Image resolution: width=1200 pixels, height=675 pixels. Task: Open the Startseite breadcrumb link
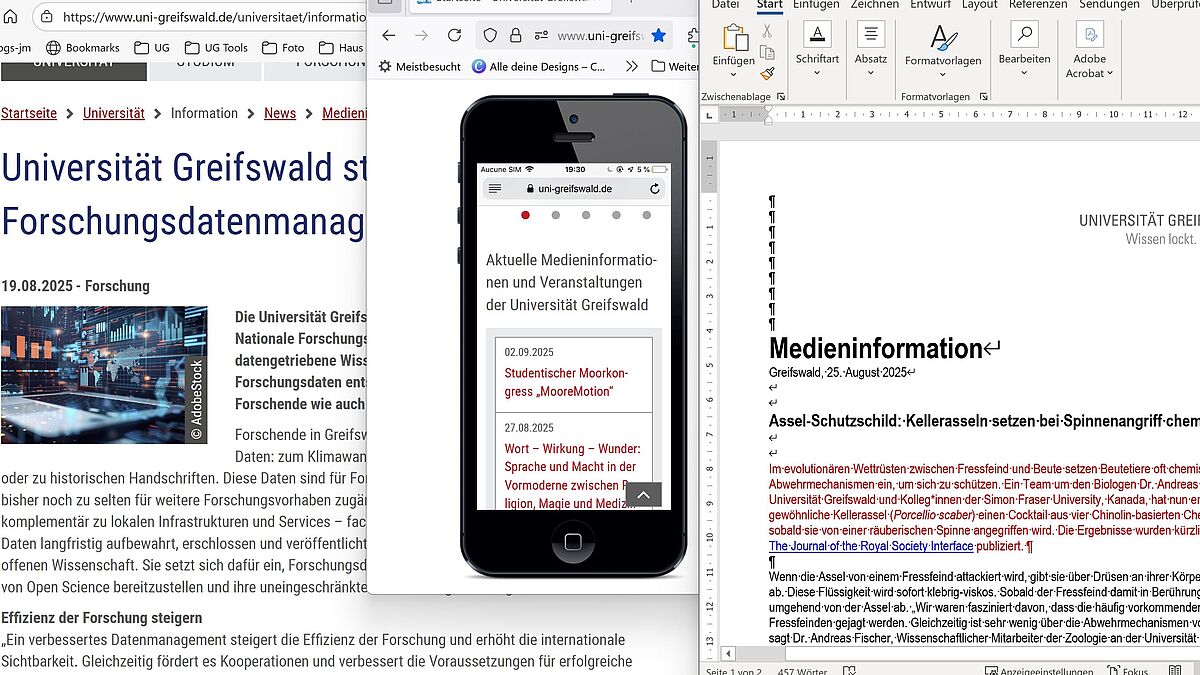point(29,113)
